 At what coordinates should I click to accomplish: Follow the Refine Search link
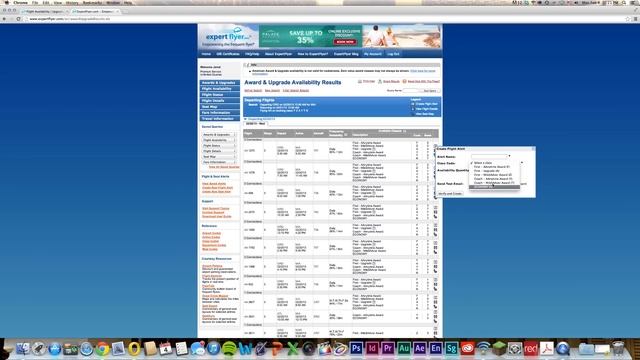pyautogui.click(x=253, y=91)
